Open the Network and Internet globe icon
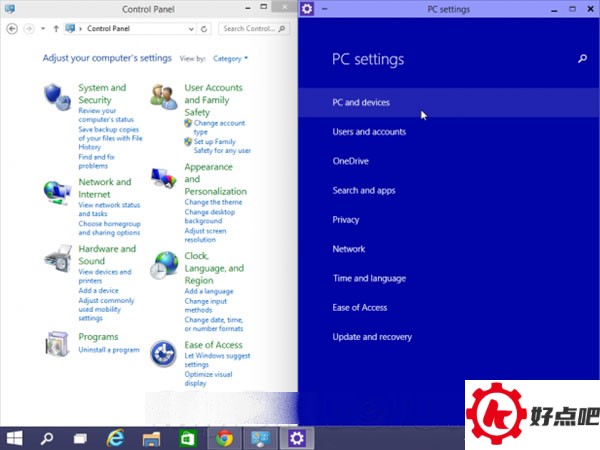Screen dimensions: 600x450 [57, 191]
